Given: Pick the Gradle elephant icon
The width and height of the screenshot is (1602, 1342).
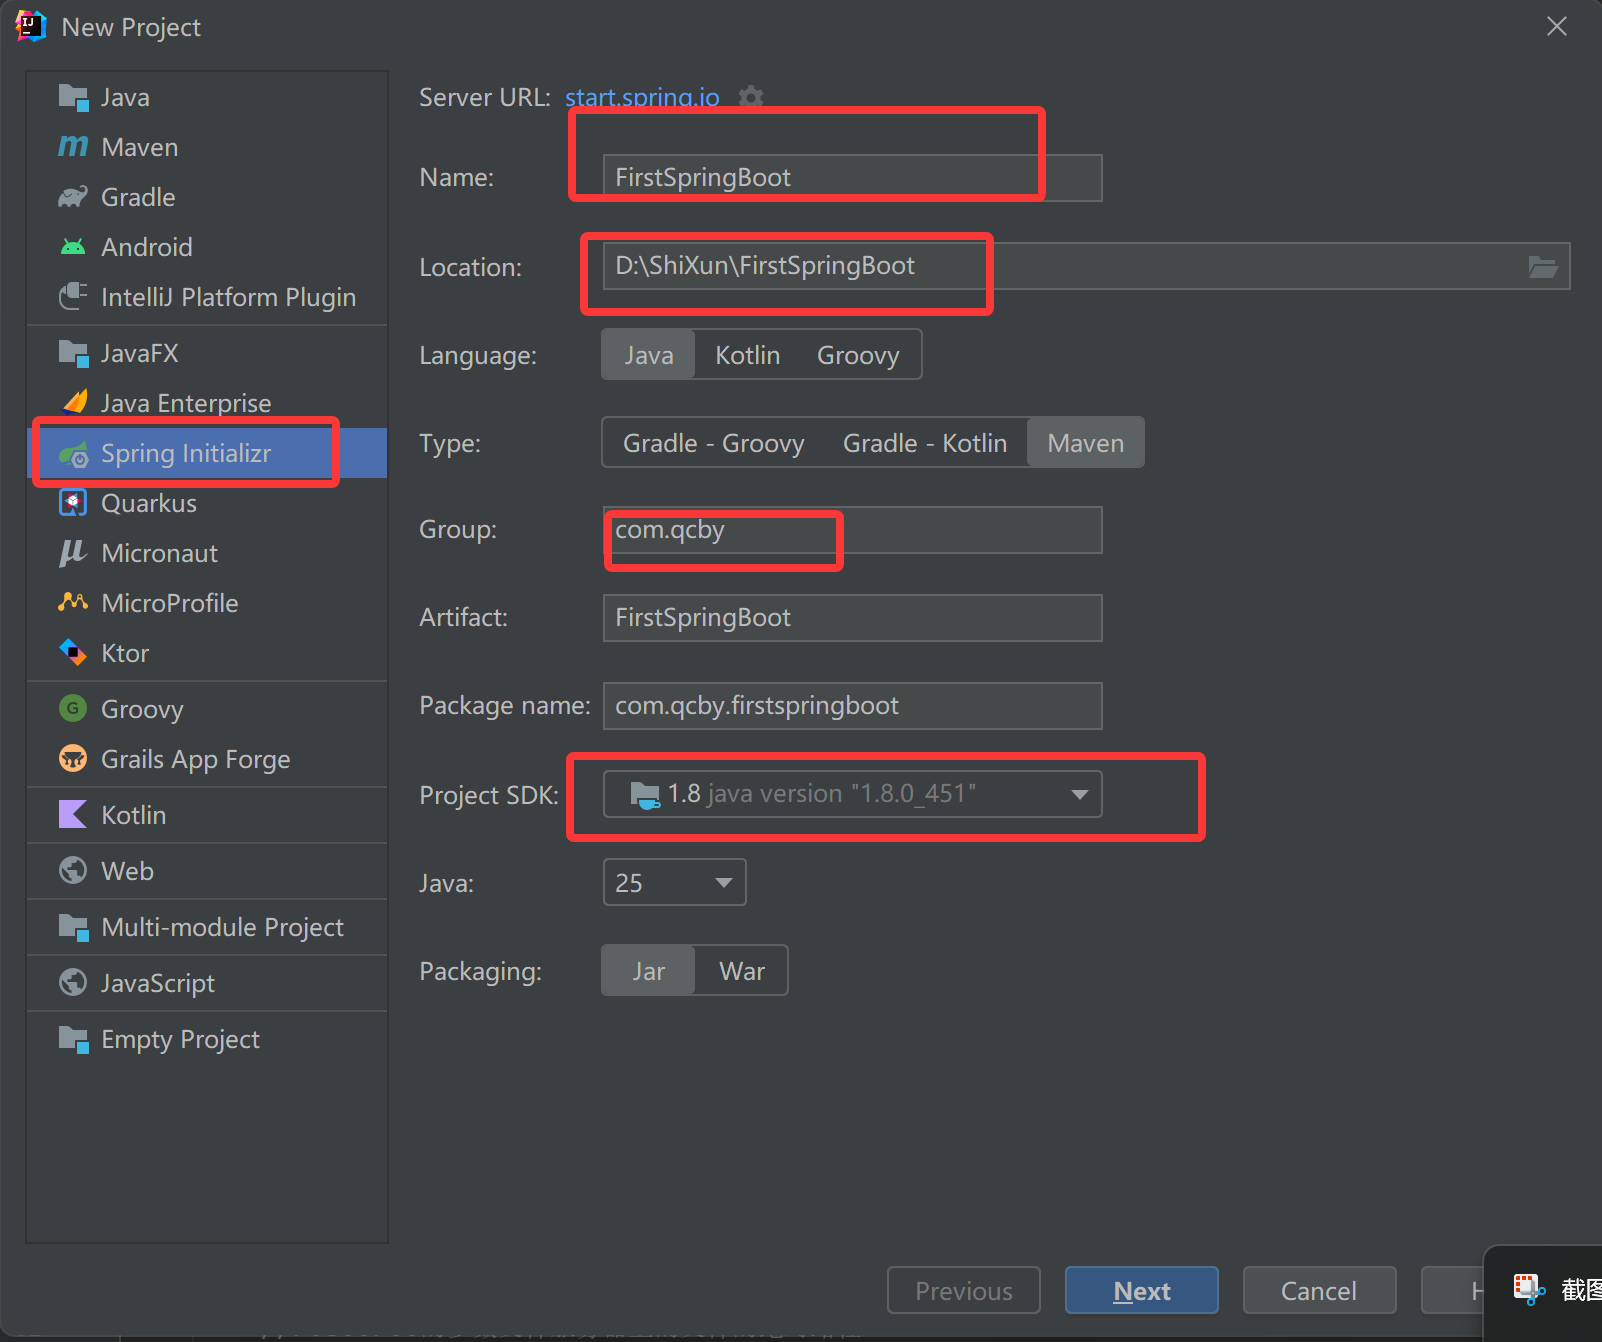Looking at the screenshot, I should (x=73, y=197).
